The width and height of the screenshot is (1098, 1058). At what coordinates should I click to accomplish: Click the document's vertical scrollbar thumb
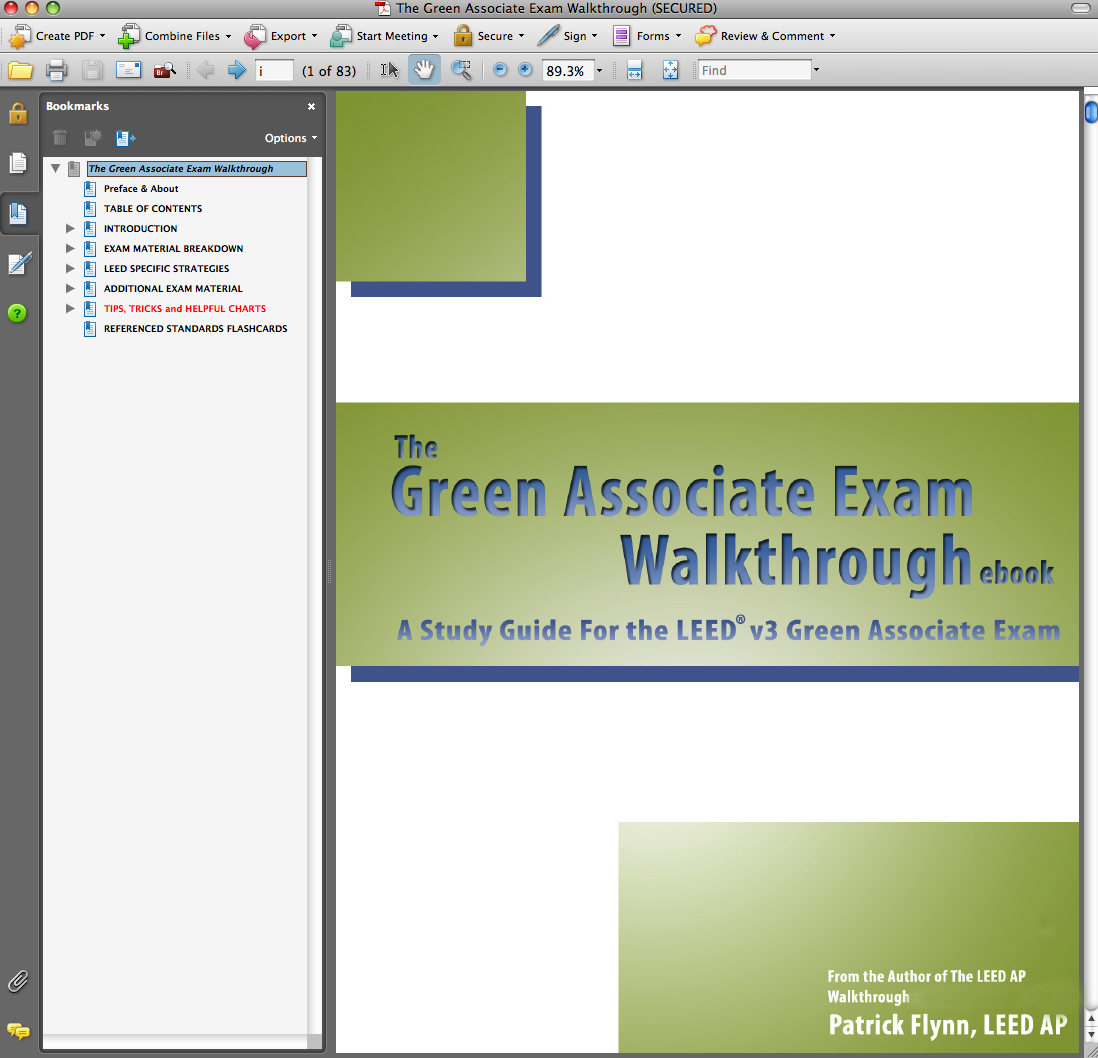coord(1091,112)
